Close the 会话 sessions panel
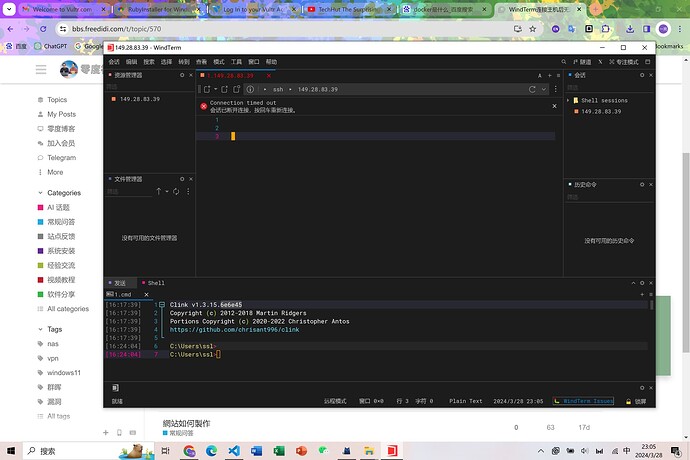This screenshot has height=460, width=690. pyautogui.click(x=651, y=75)
